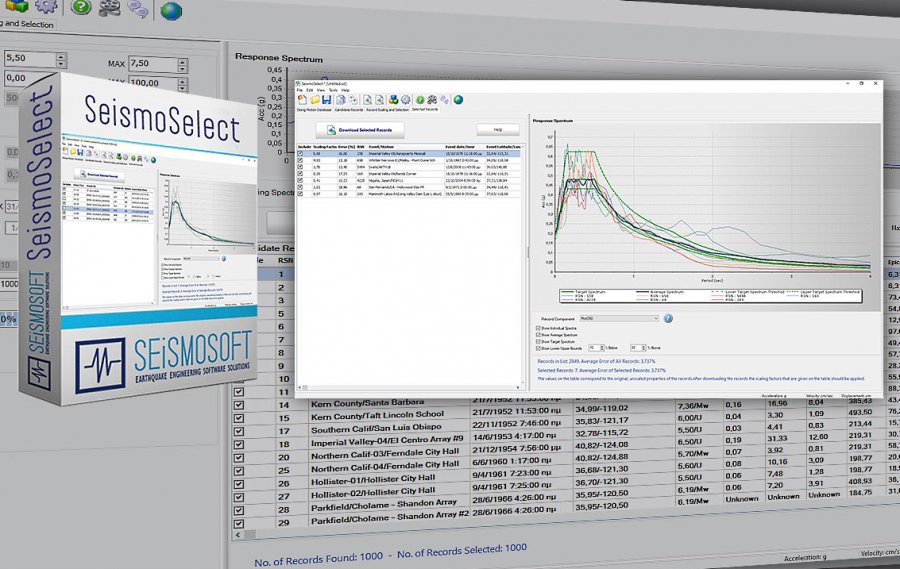Open the Help menu in SeismoSelect menu bar

(345, 90)
